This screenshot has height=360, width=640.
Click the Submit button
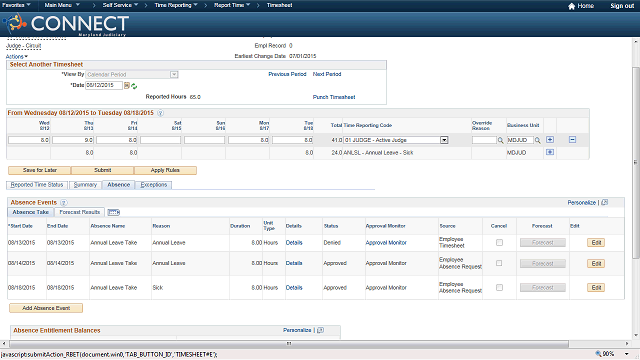102,170
